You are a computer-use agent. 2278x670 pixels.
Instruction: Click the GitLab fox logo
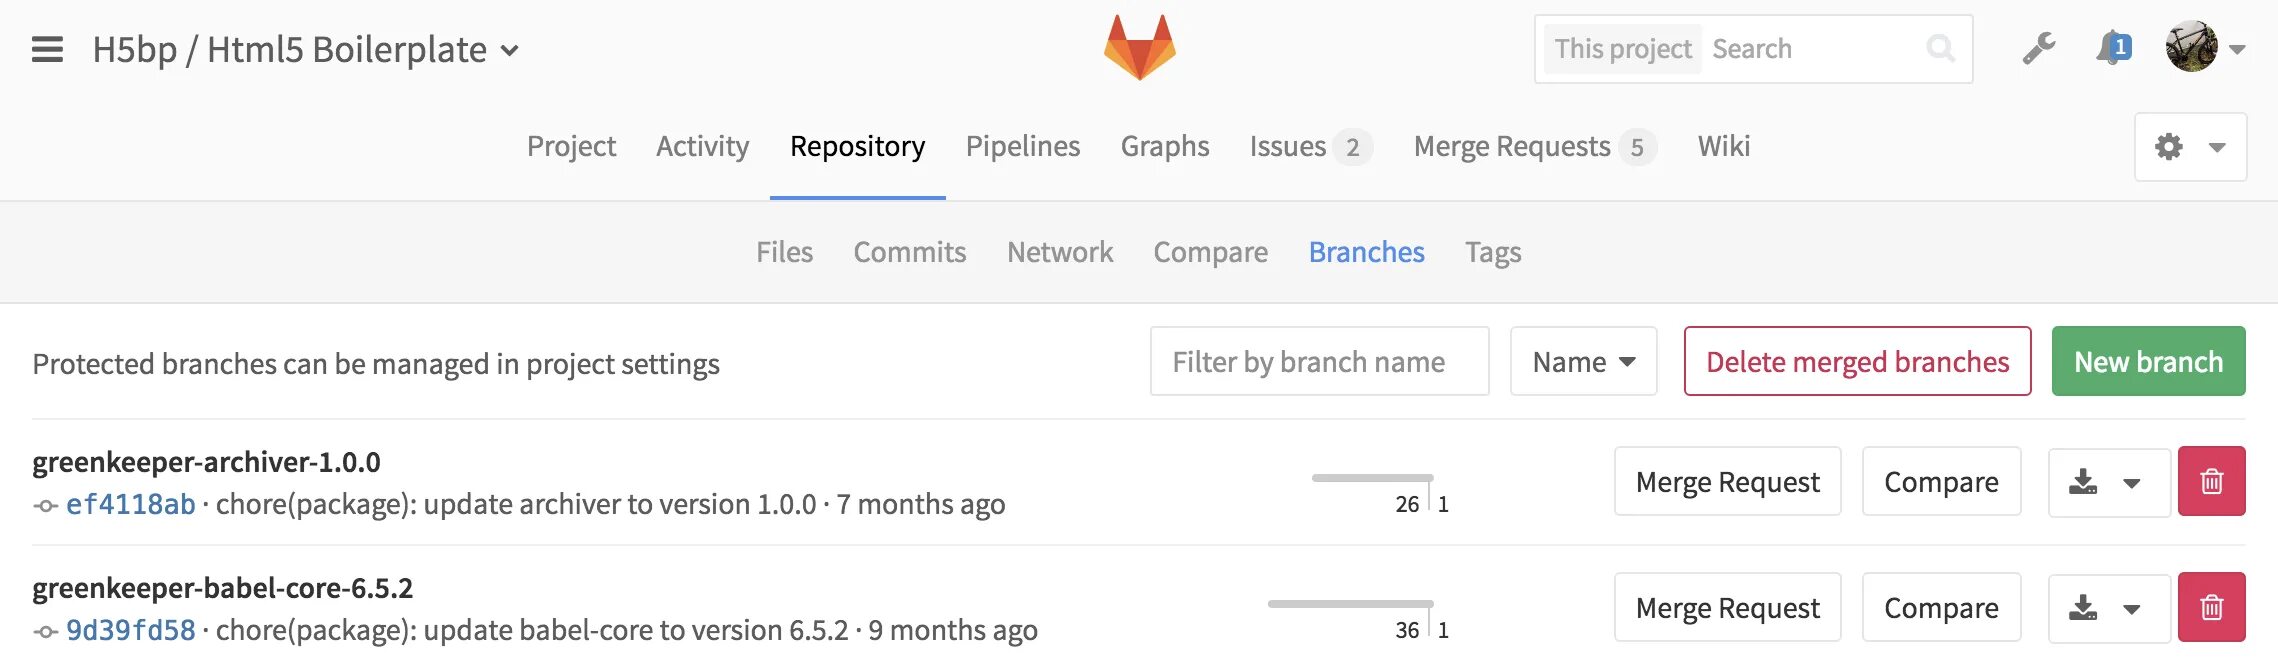click(x=1139, y=47)
